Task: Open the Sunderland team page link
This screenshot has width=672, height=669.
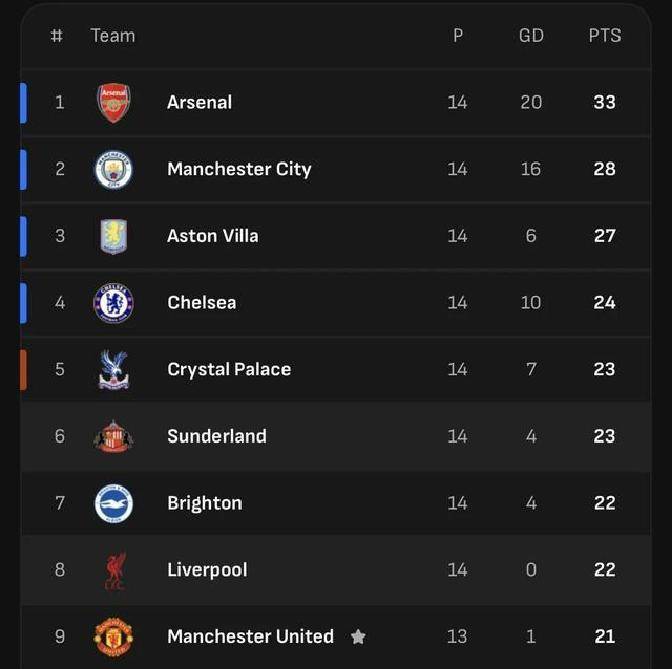Action: (216, 436)
